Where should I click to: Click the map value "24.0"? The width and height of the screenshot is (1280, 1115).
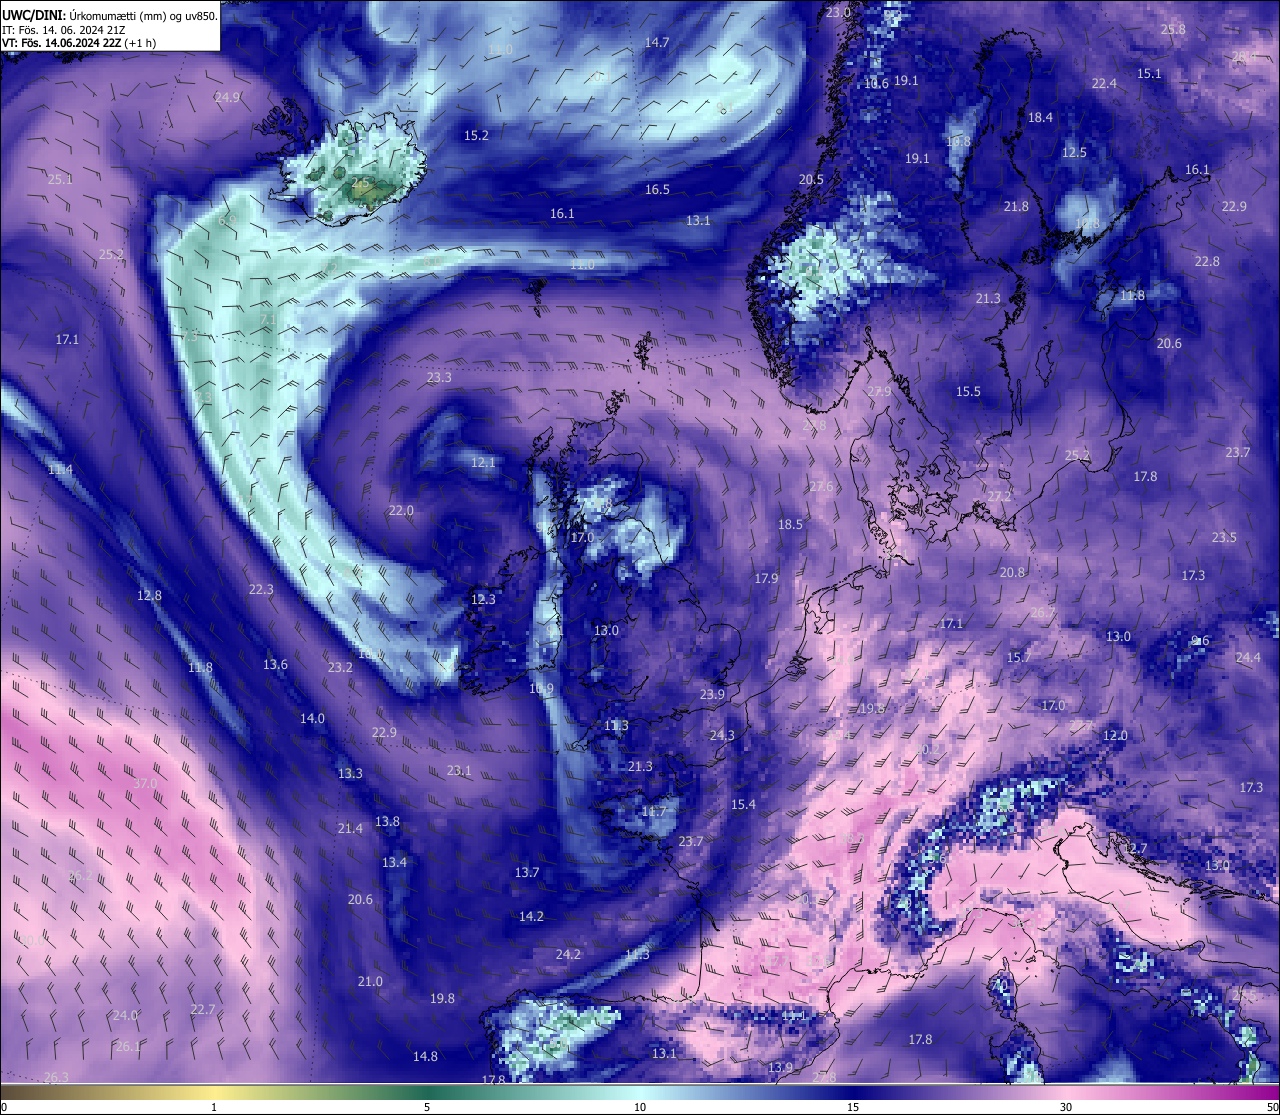click(125, 1015)
